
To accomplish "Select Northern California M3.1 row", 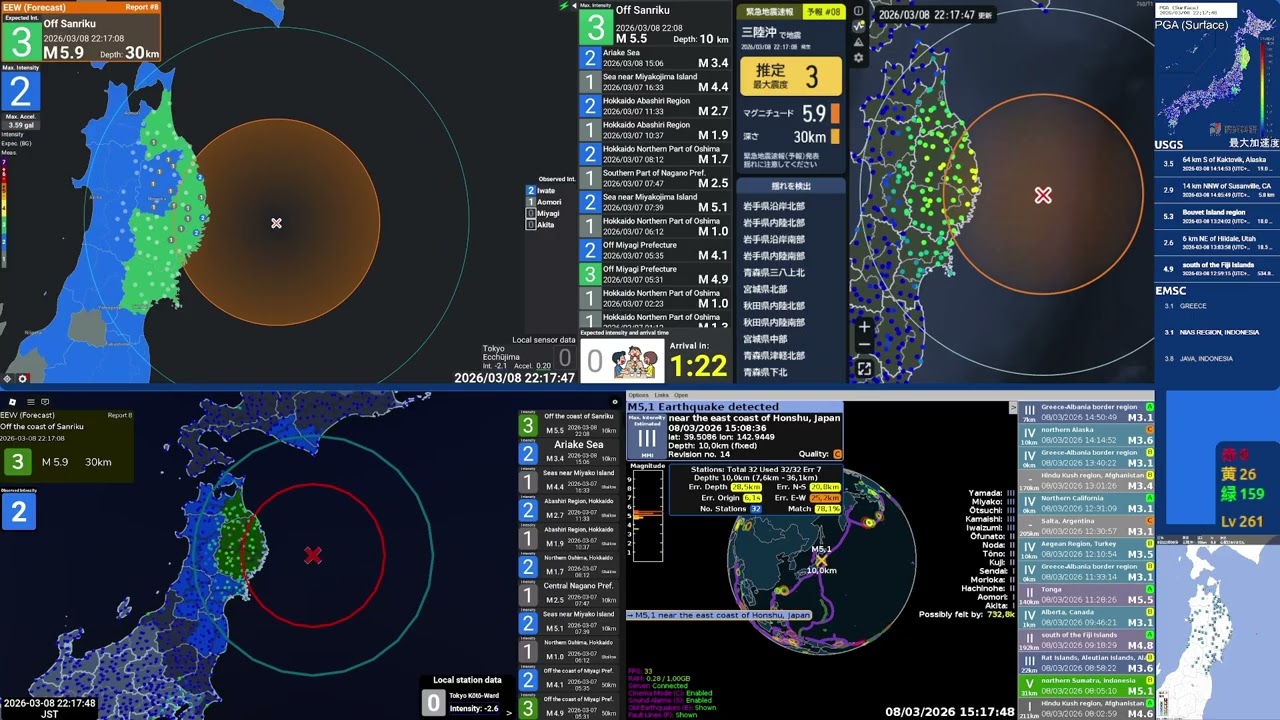I will 1087,503.
